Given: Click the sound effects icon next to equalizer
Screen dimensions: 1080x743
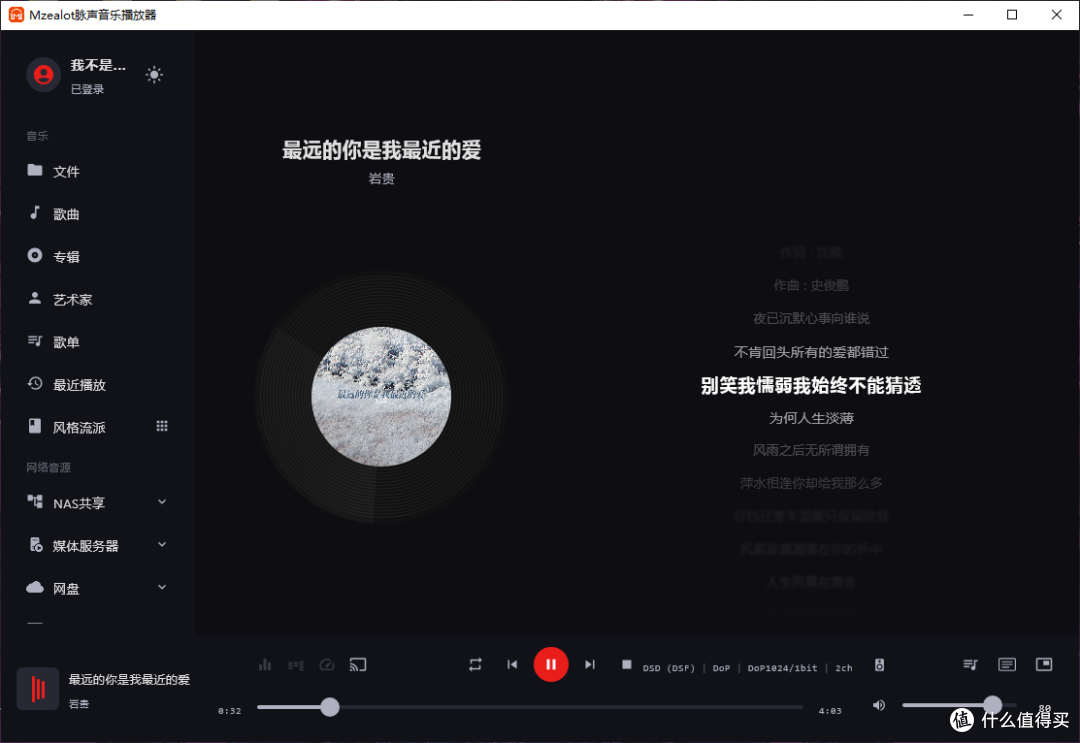Looking at the screenshot, I should click(296, 665).
